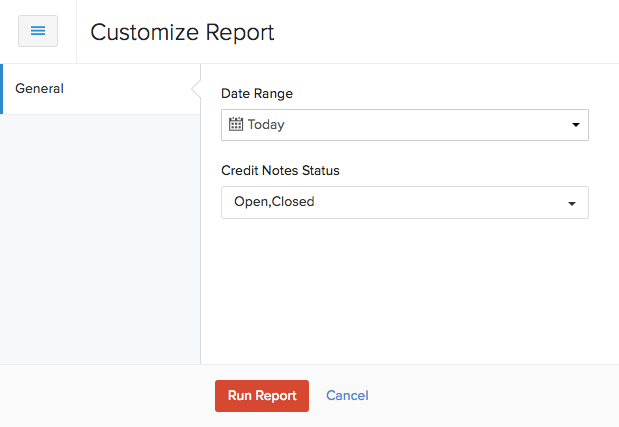This screenshot has width=619, height=427.
Task: Click the Credit Notes Status label
Action: [x=280, y=171]
